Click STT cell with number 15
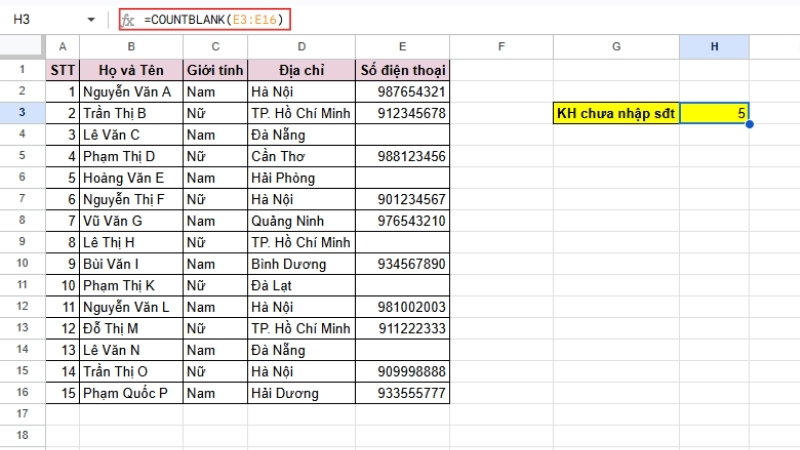Image resolution: width=800 pixels, height=450 pixels. (63, 393)
